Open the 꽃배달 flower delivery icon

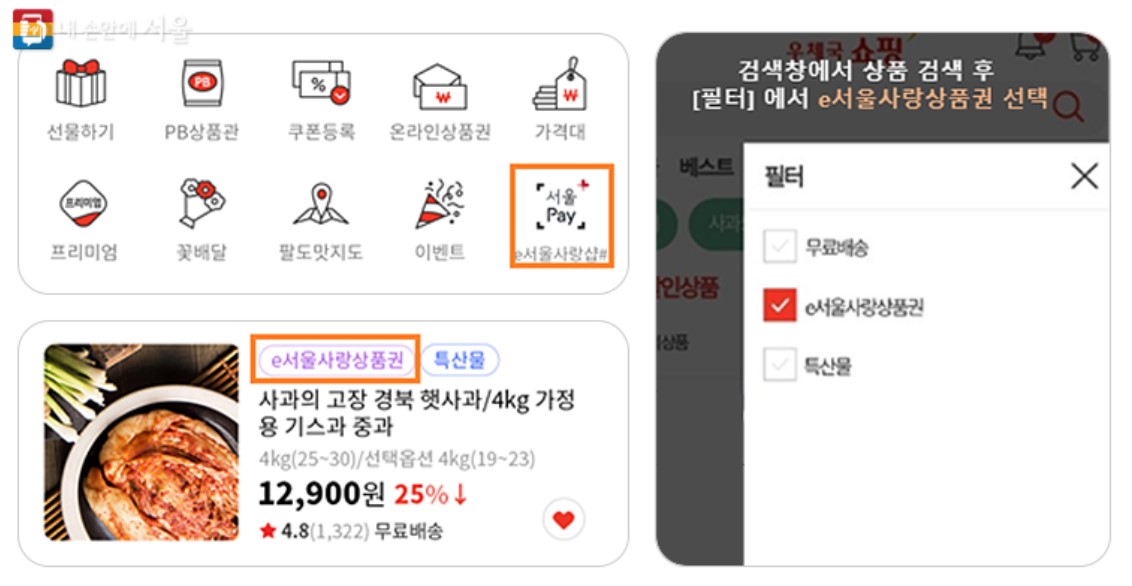(202, 204)
